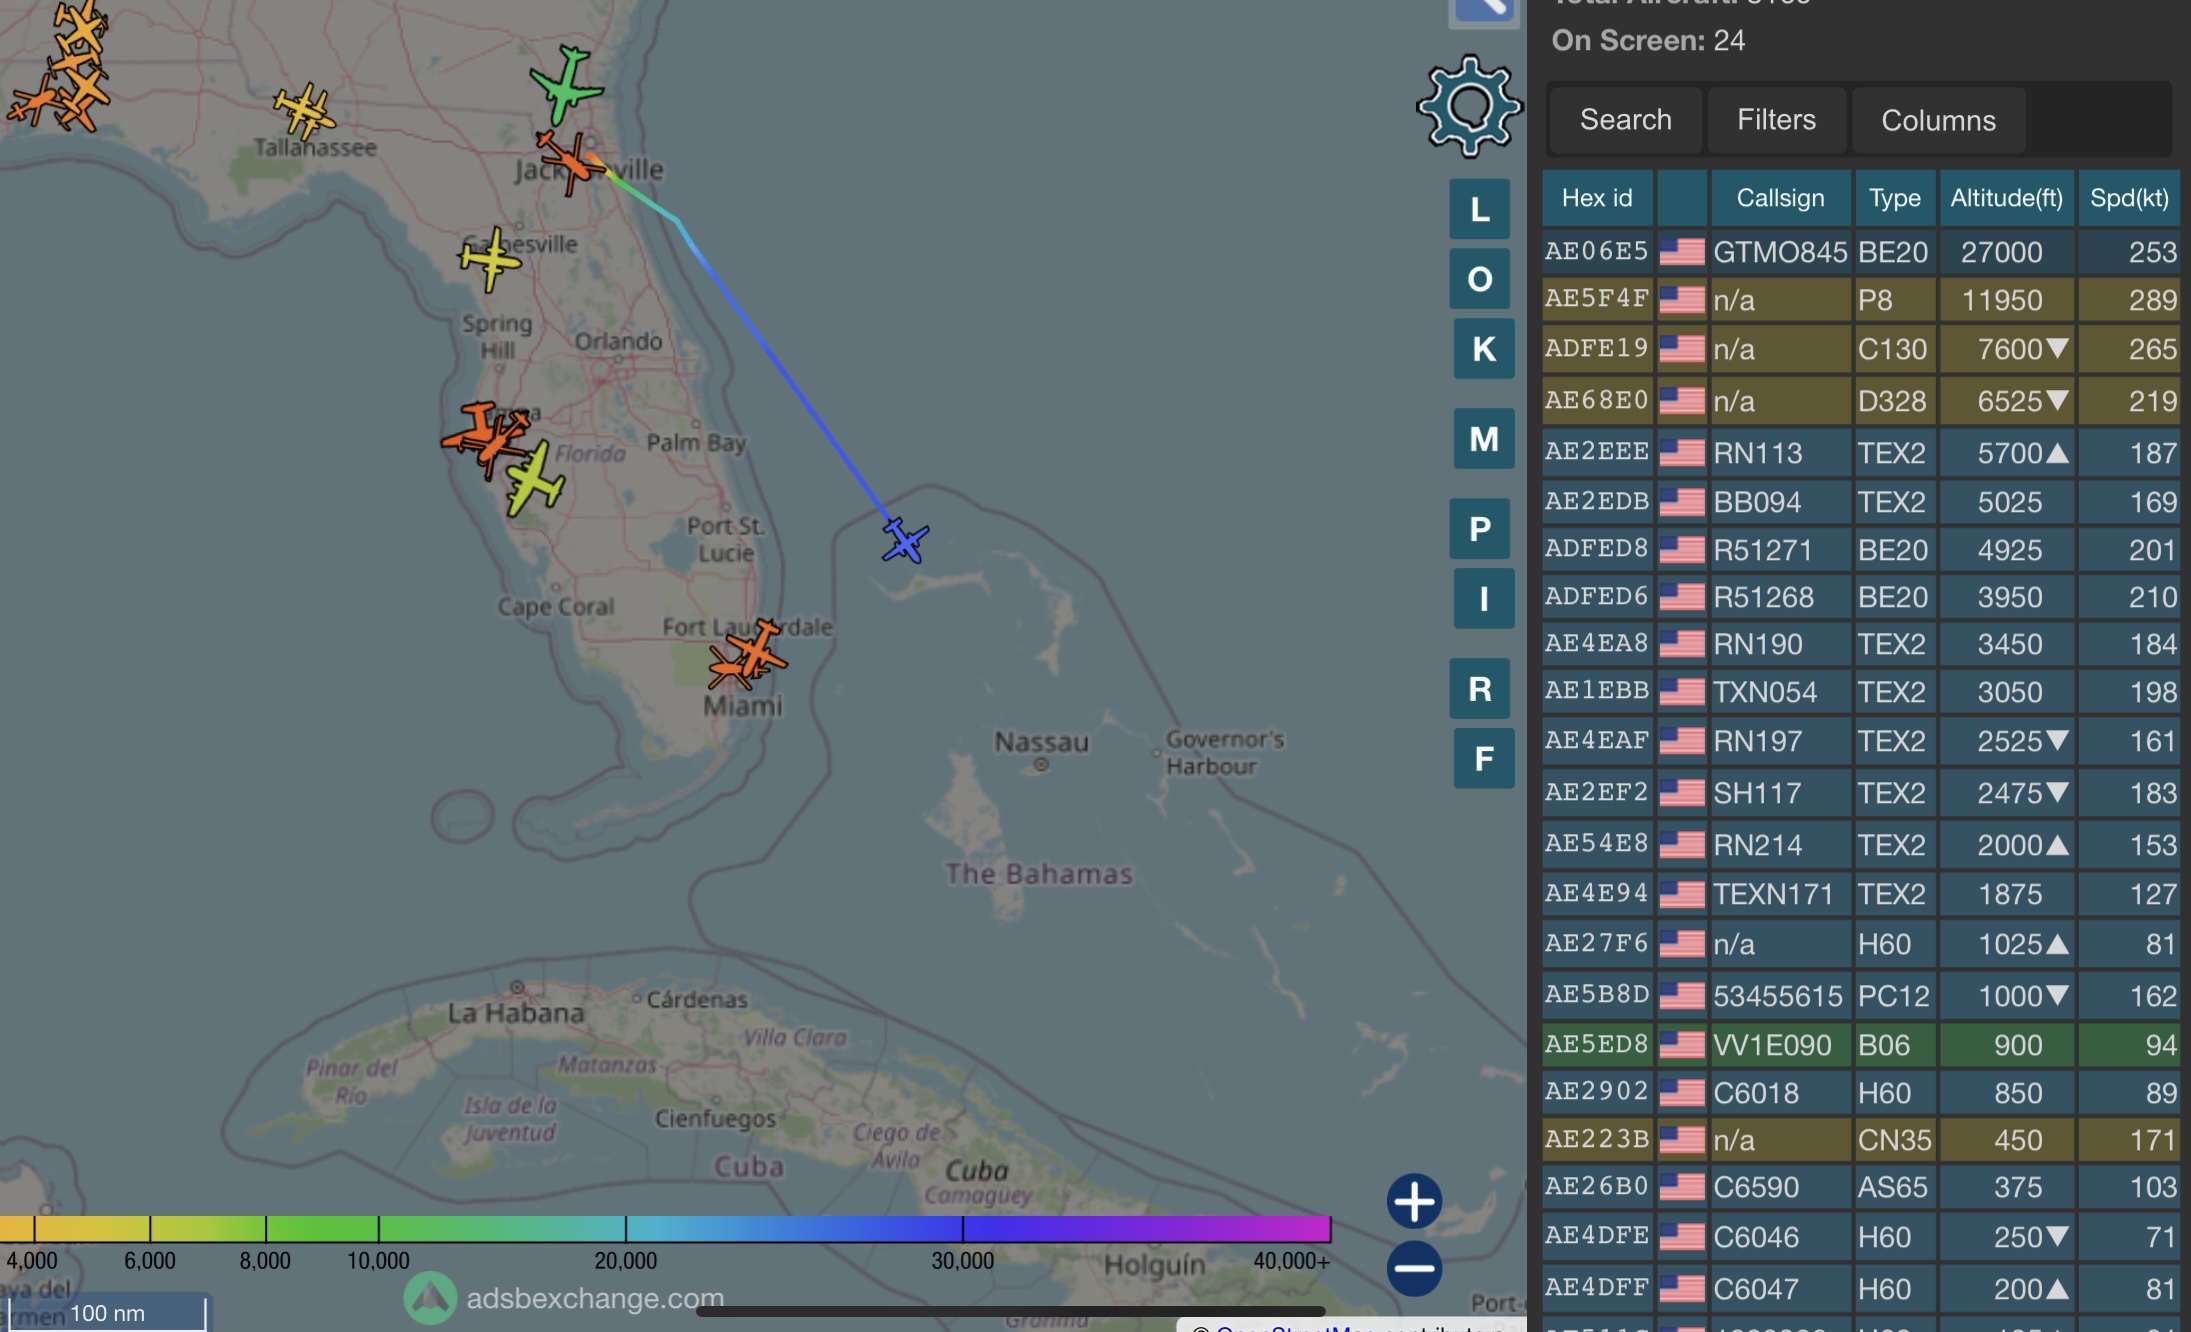
Task: Select highlighted callsign VV1E090 row
Action: click(1861, 1045)
